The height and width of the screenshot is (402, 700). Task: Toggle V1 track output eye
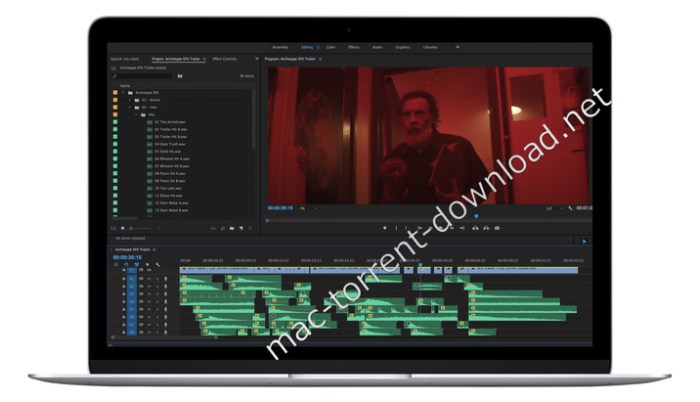(149, 270)
